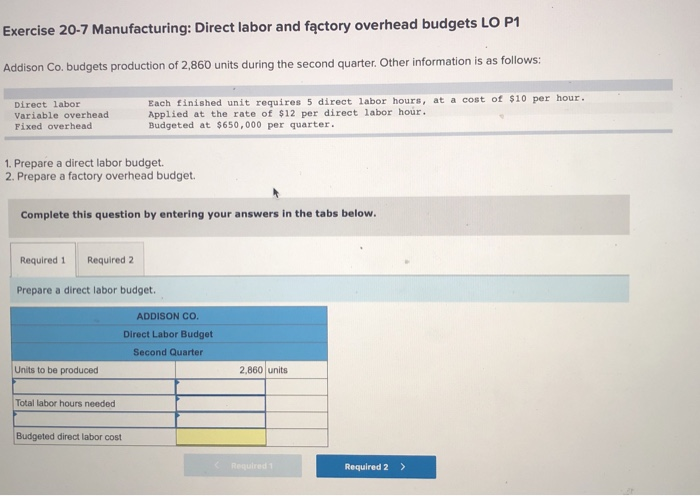700x496 pixels.
Task: Click the chevron arrow on the Required 2 button
Action: 403,467
